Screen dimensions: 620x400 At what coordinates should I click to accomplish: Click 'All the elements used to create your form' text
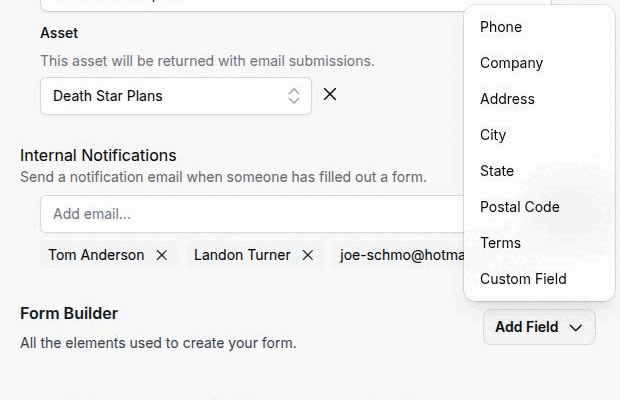tap(158, 343)
